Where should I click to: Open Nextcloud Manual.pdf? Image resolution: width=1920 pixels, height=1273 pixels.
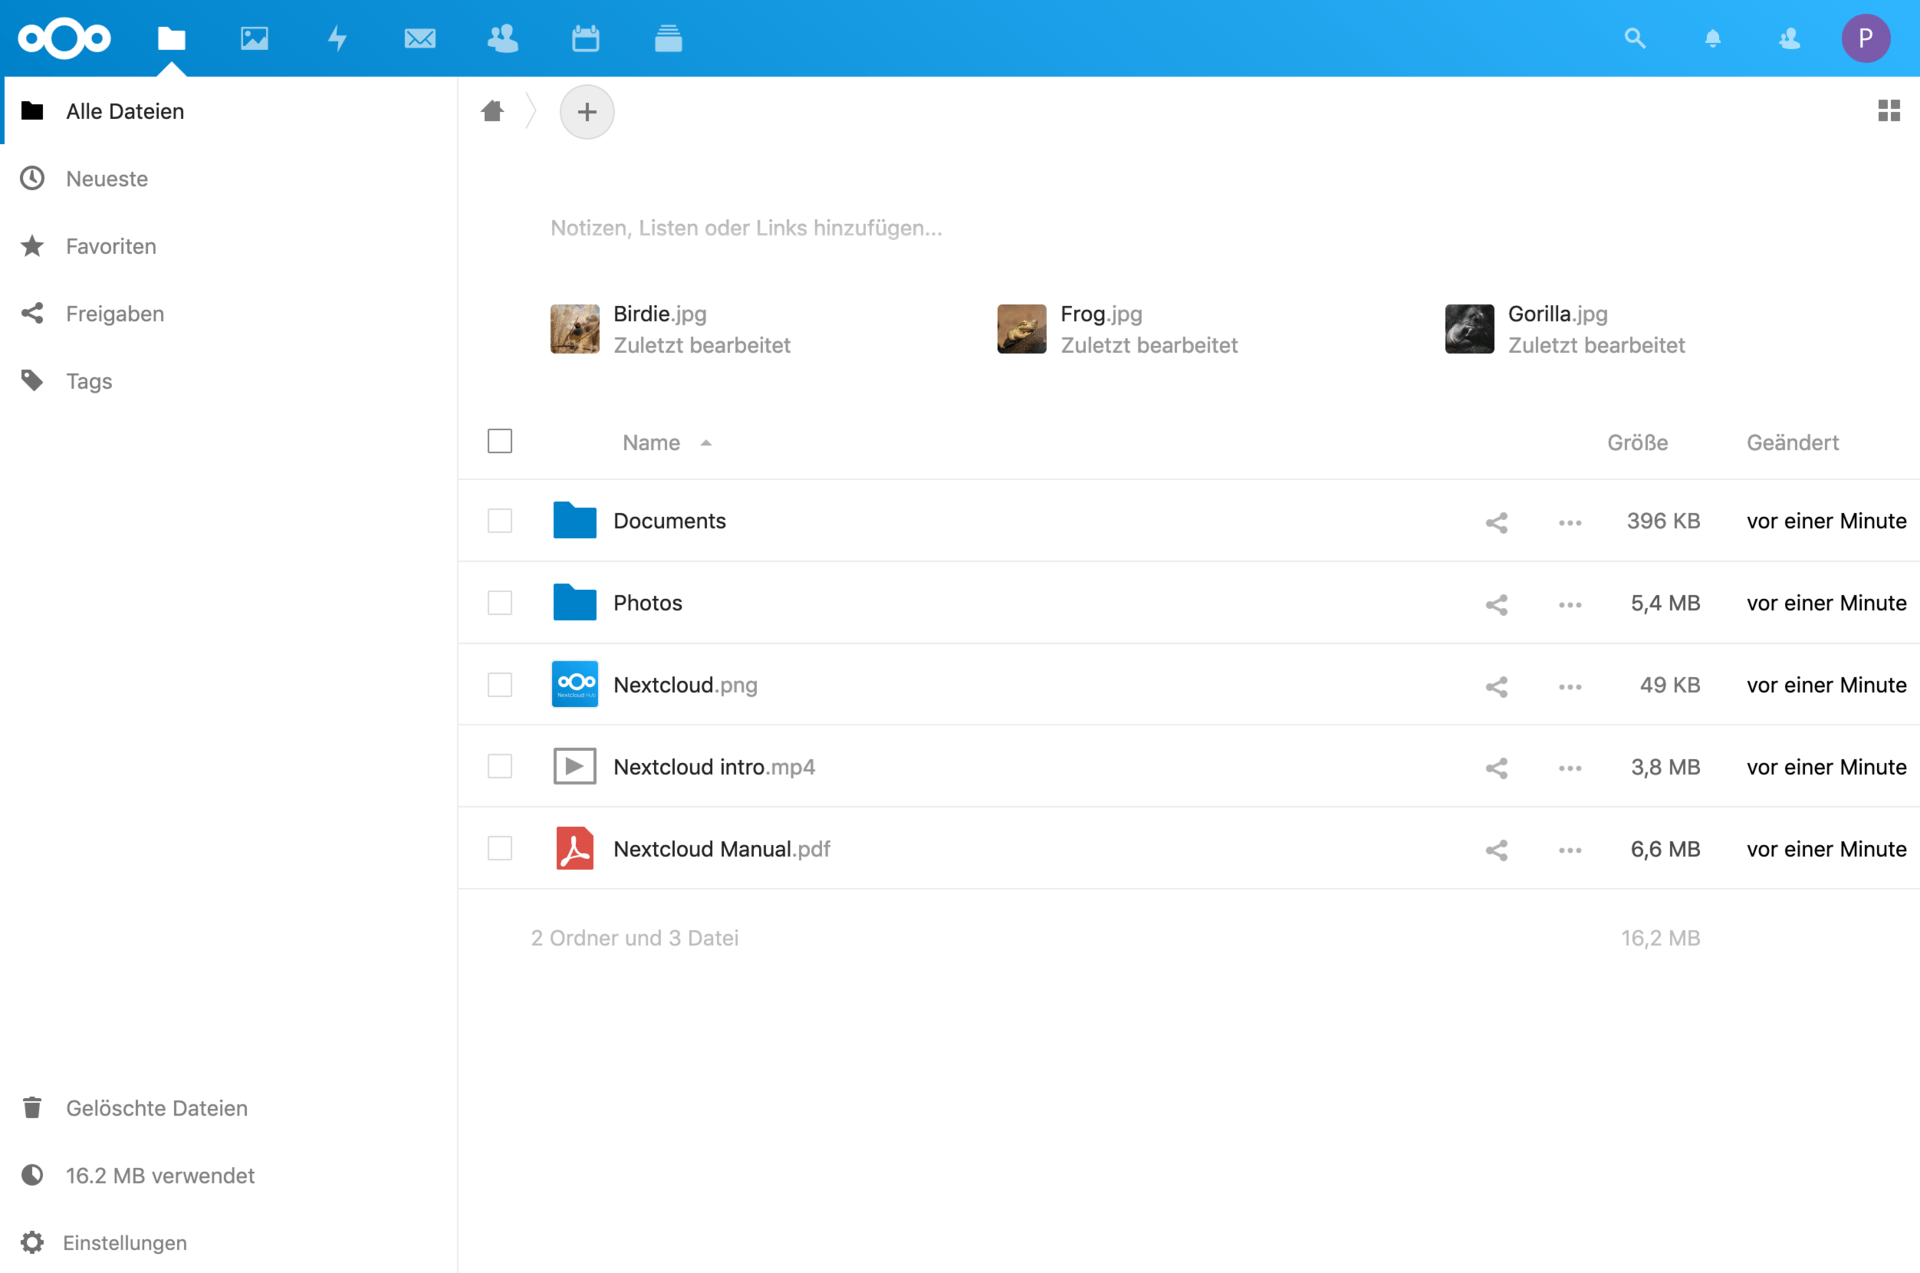721,849
